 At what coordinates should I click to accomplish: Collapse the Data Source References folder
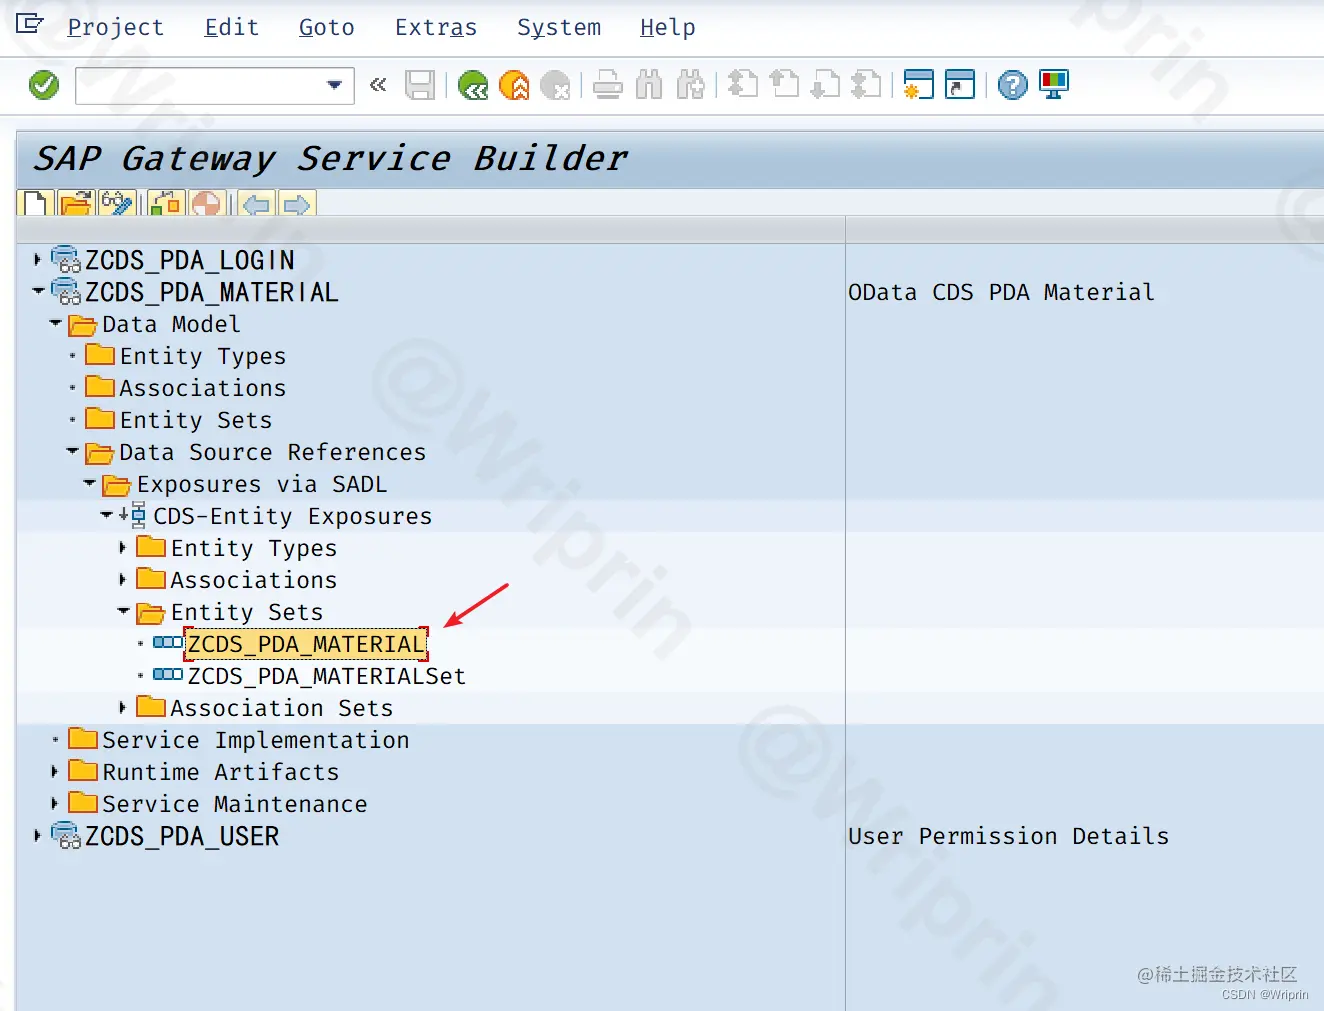pyautogui.click(x=73, y=451)
